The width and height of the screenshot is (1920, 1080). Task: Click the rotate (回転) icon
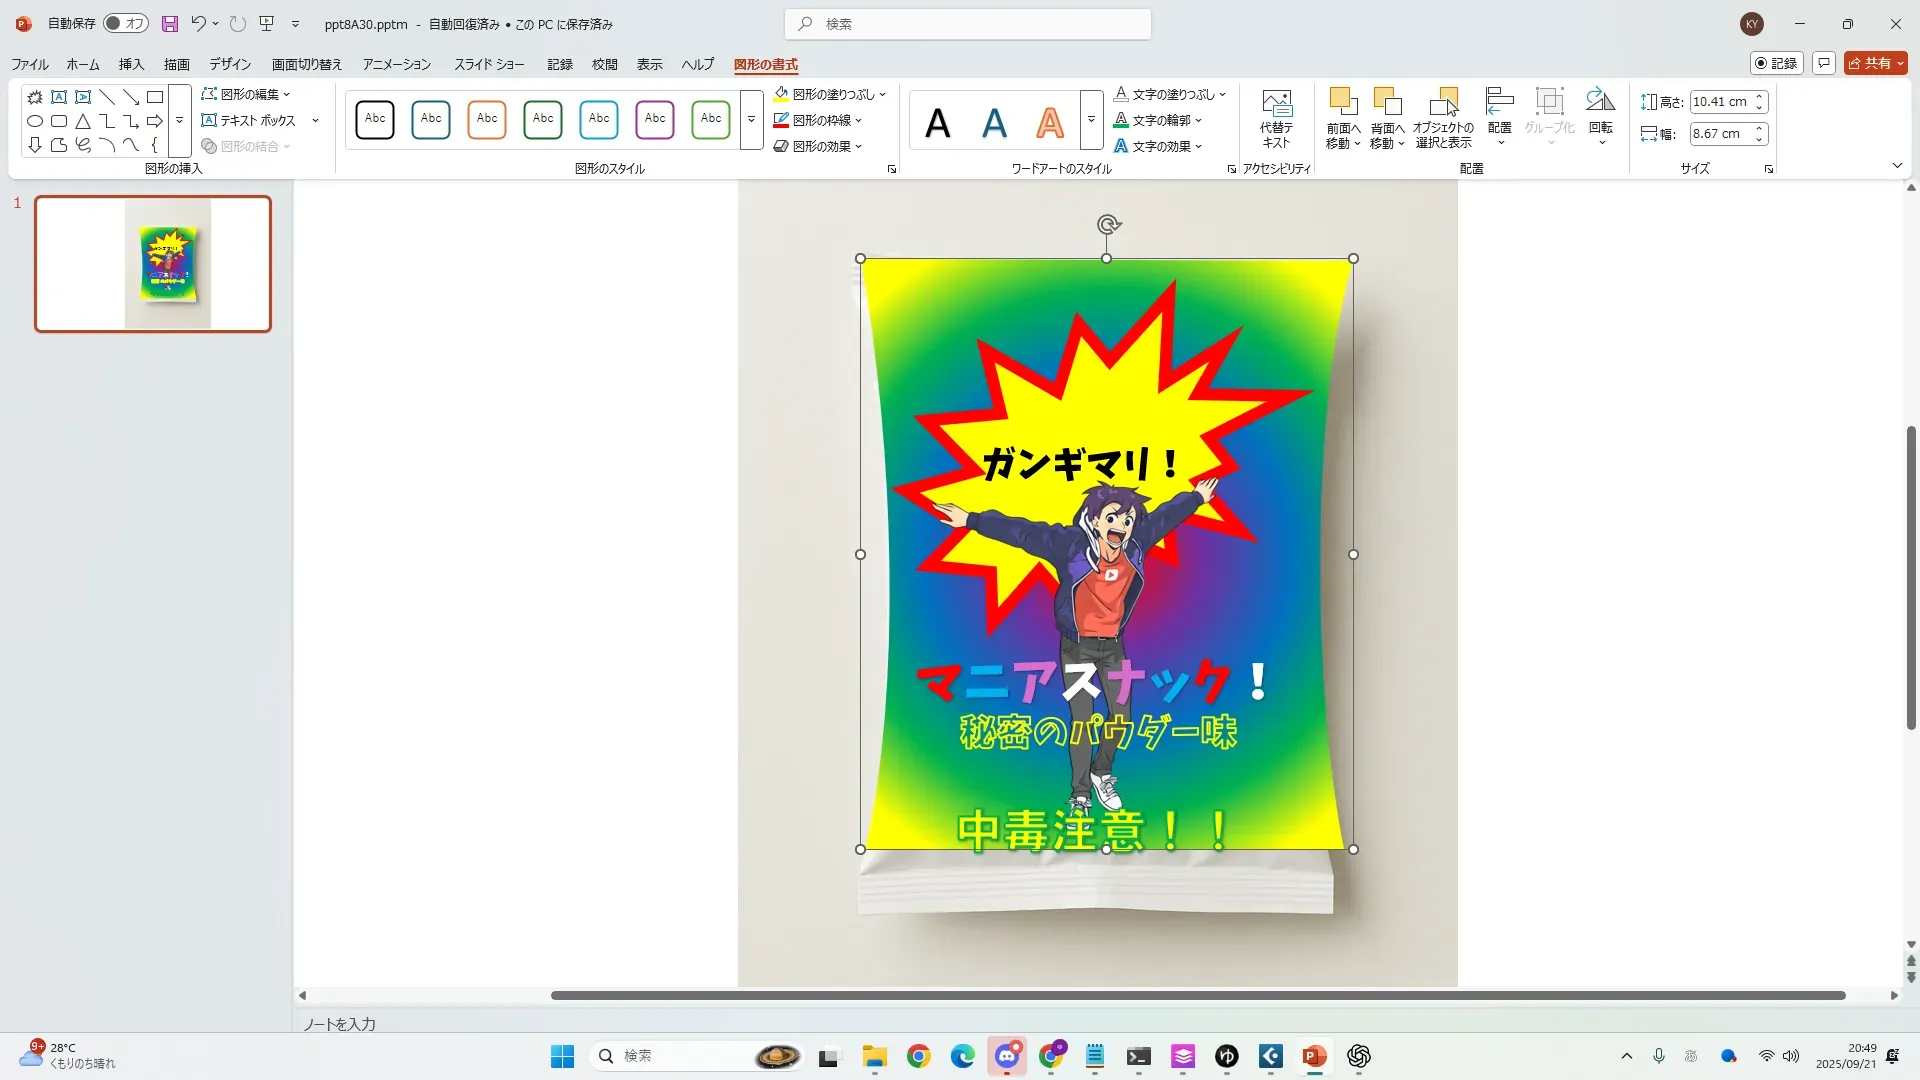1600,102
